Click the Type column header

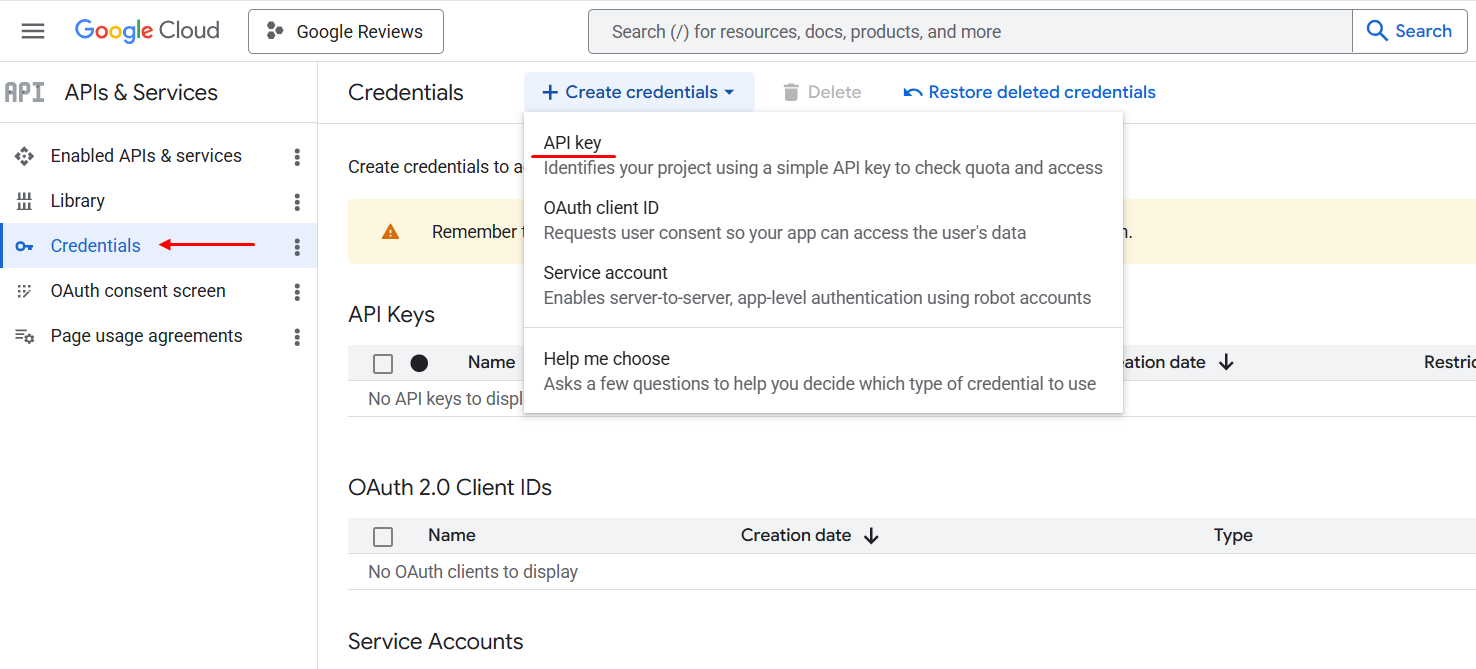click(x=1233, y=536)
